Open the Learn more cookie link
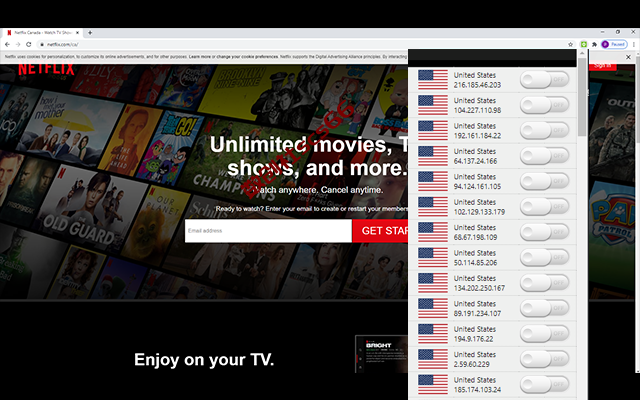The height and width of the screenshot is (400, 640). [x=200, y=57]
